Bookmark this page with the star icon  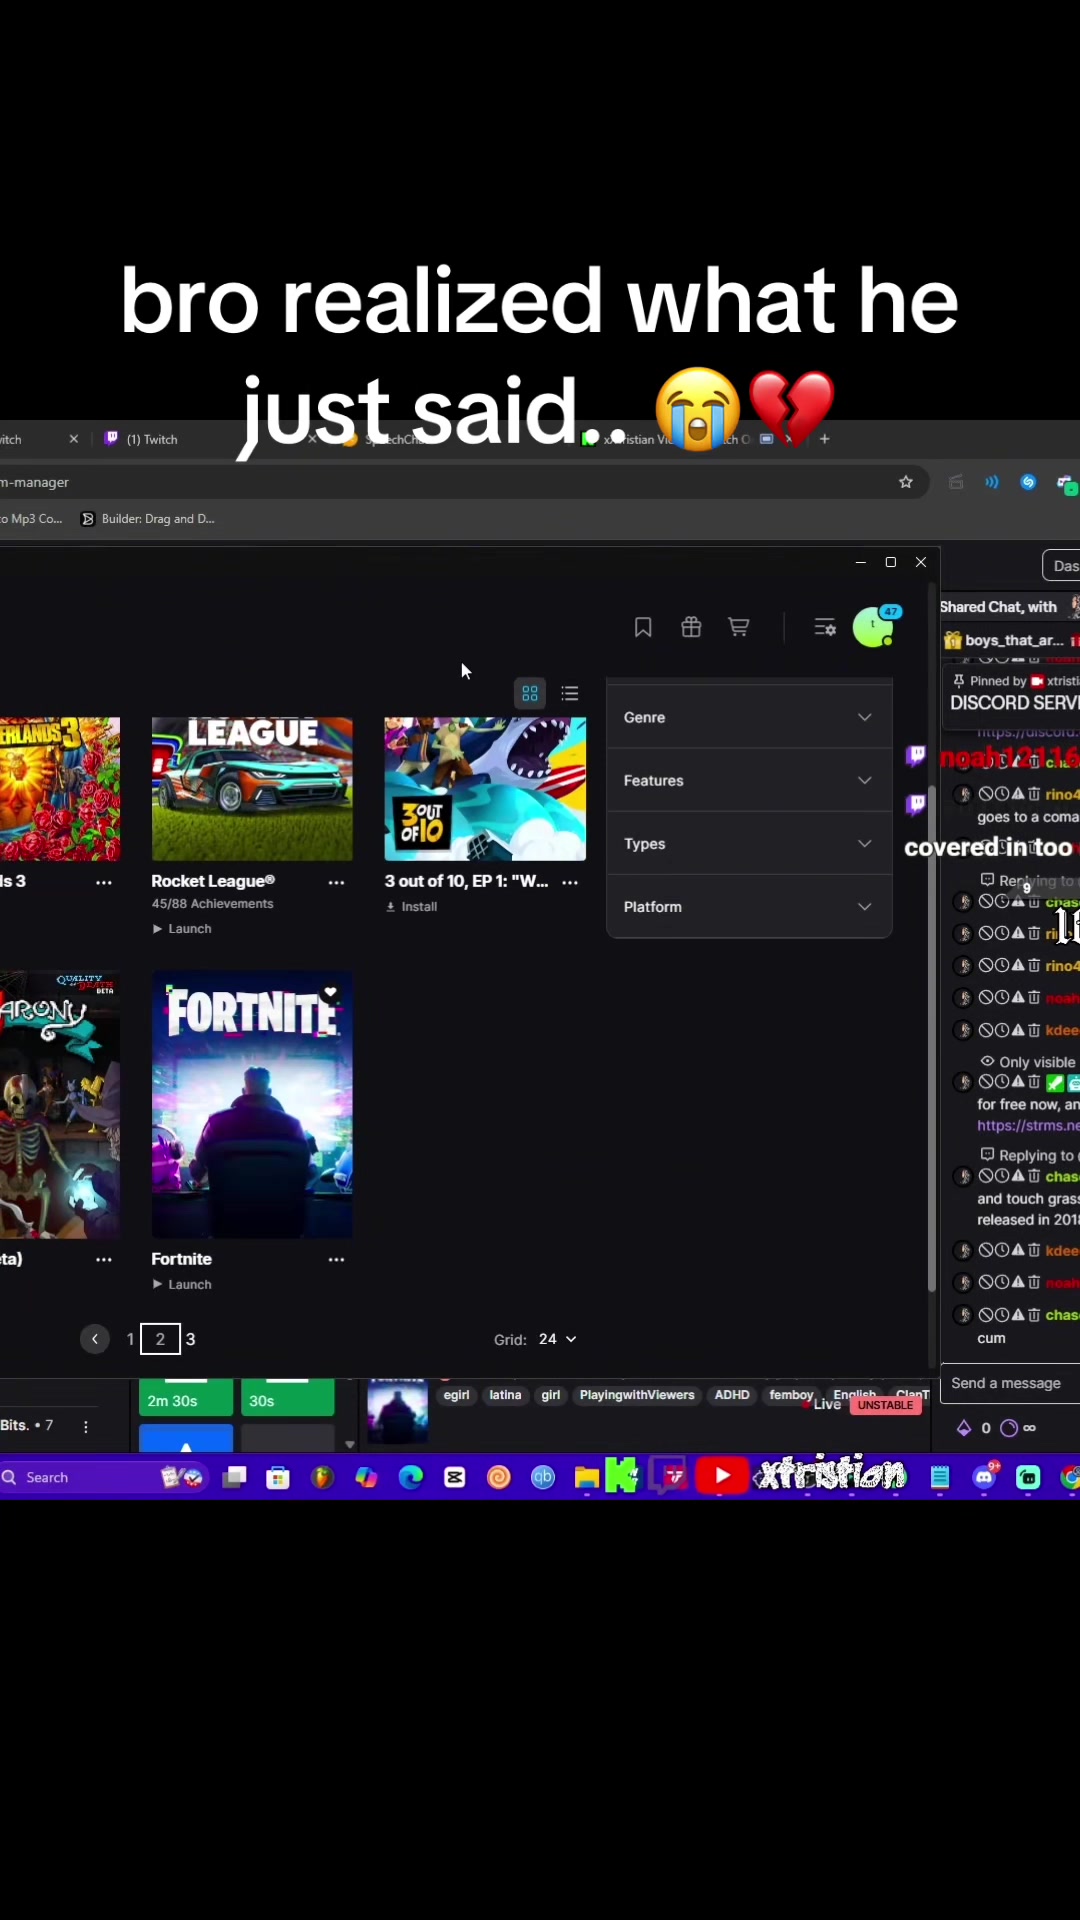point(906,482)
